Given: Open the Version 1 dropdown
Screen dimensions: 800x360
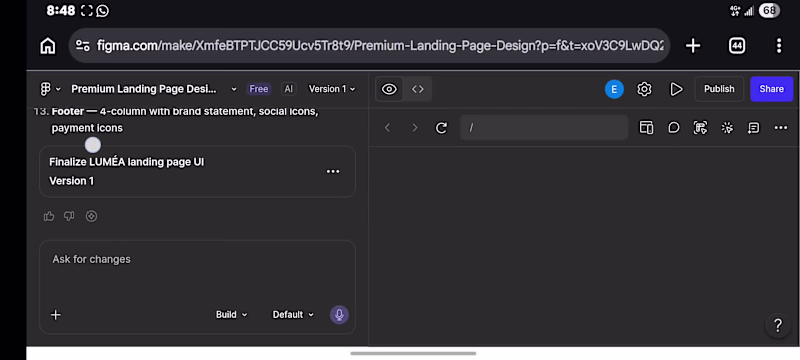Looking at the screenshot, I should tap(332, 89).
